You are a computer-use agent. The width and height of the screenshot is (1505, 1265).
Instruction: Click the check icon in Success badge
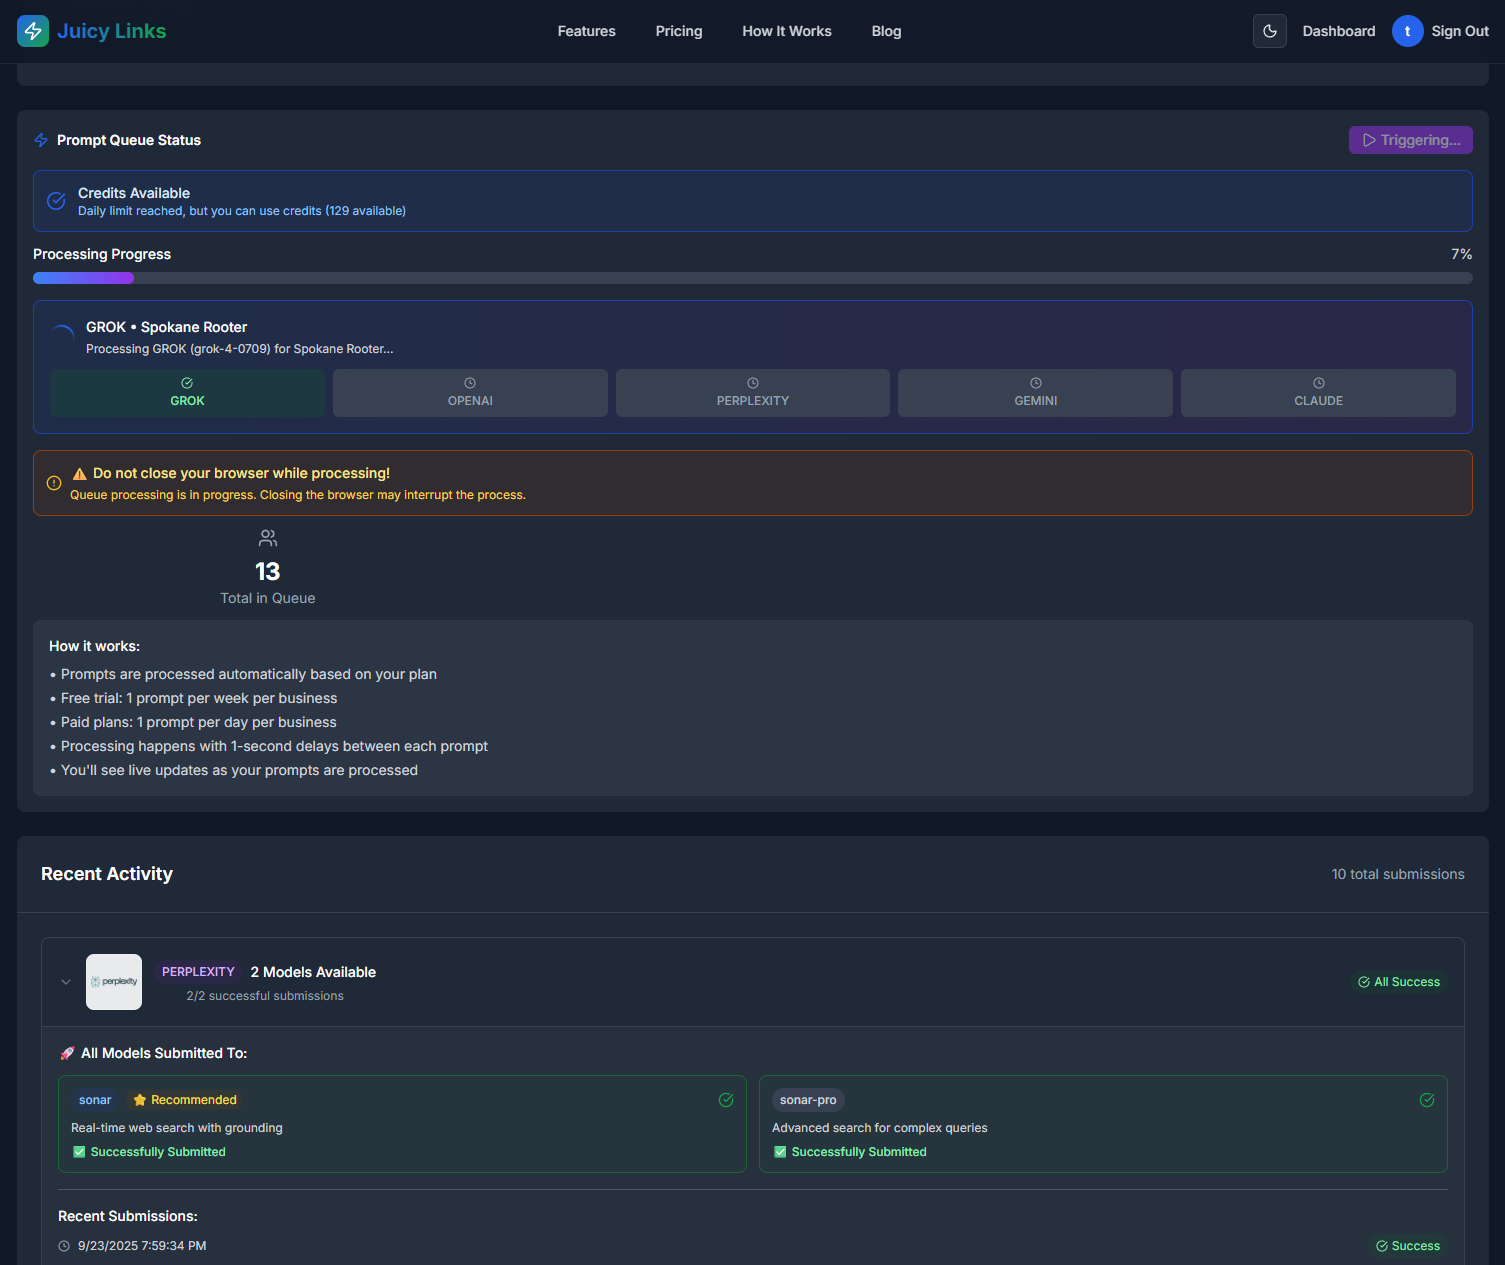(x=1382, y=1246)
